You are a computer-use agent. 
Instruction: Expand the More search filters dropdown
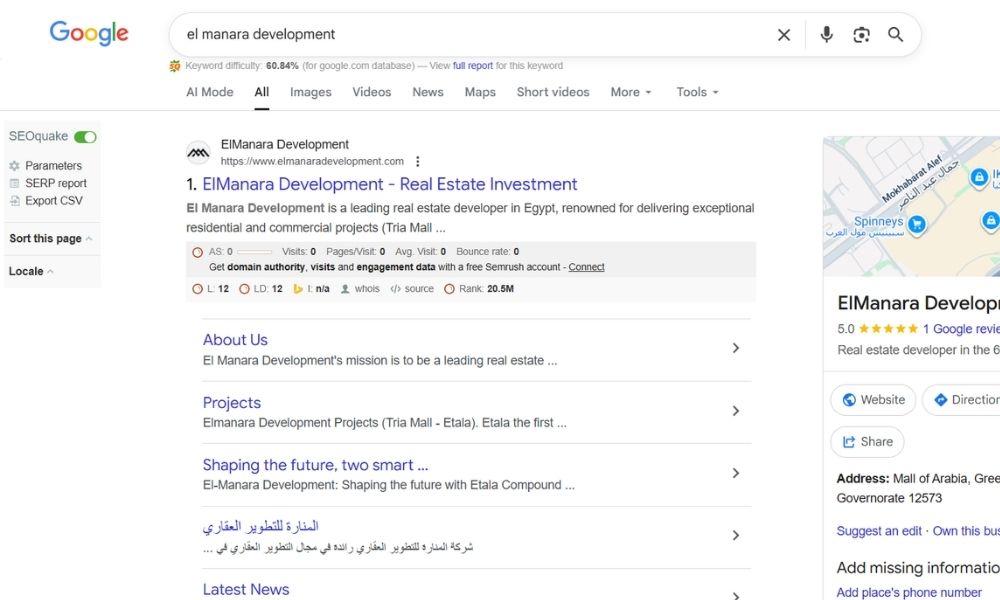(630, 92)
